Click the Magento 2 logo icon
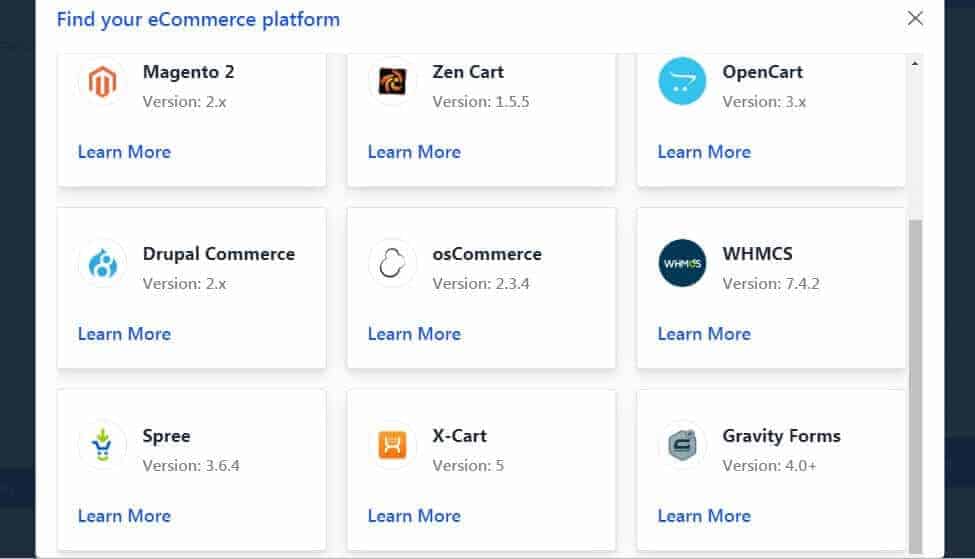 coord(103,81)
